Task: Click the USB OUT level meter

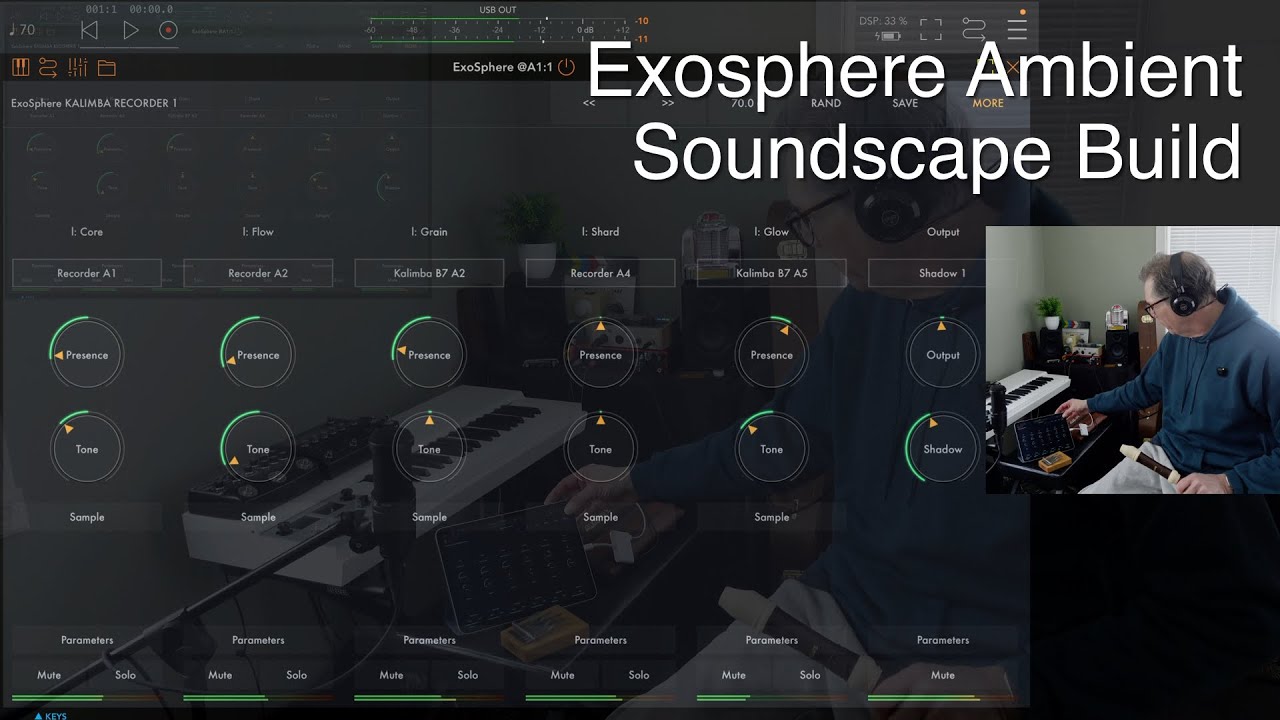Action: point(497,28)
